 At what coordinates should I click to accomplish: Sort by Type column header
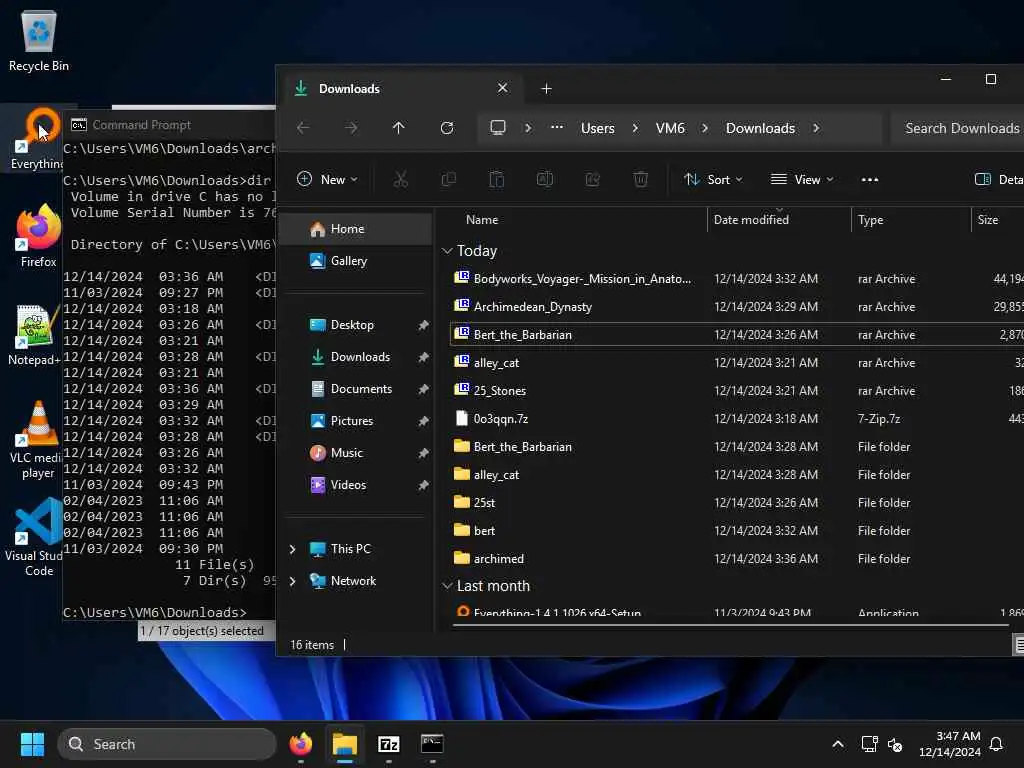pos(871,220)
